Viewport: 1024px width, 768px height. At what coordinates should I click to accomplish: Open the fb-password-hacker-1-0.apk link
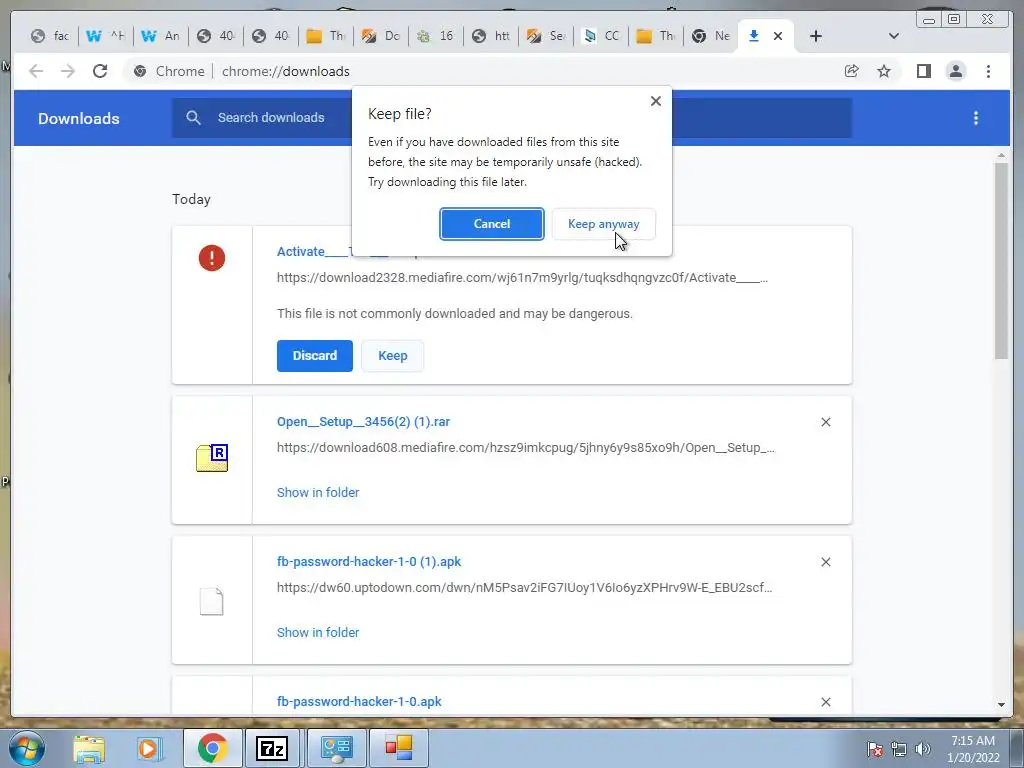point(359,701)
